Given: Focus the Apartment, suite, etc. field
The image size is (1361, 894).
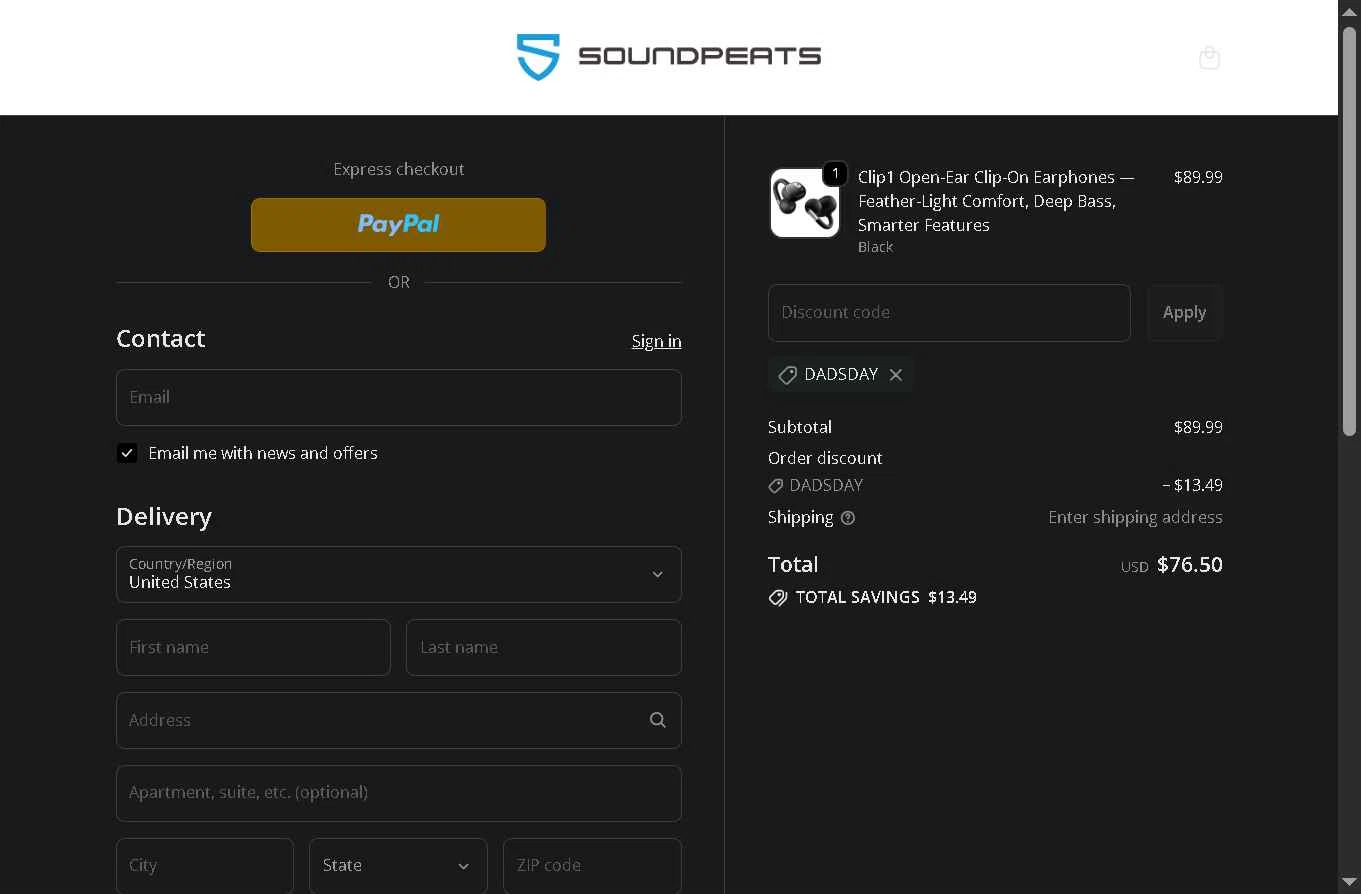Looking at the screenshot, I should pos(399,793).
